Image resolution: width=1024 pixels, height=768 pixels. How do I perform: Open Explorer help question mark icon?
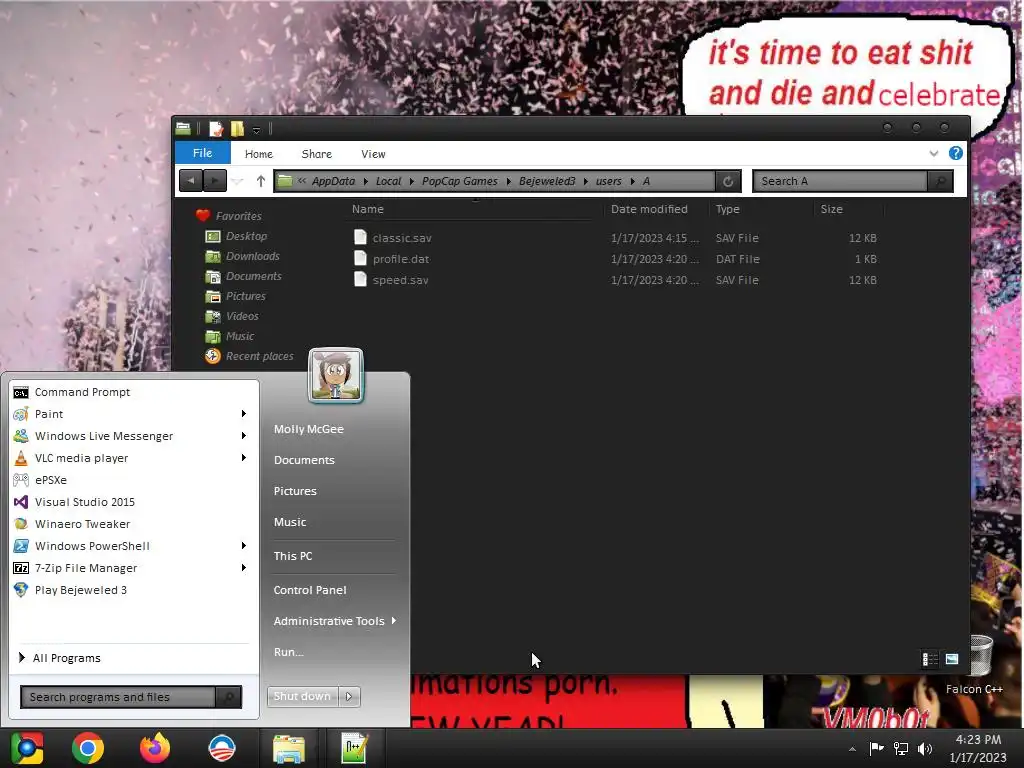tap(955, 153)
